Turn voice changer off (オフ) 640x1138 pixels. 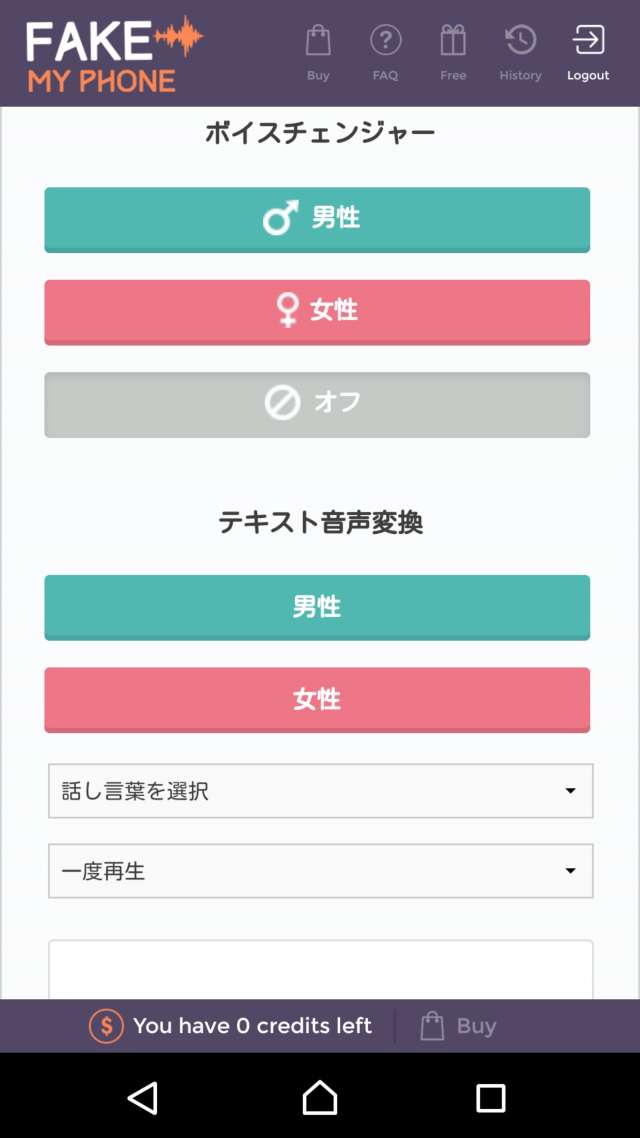(x=317, y=404)
